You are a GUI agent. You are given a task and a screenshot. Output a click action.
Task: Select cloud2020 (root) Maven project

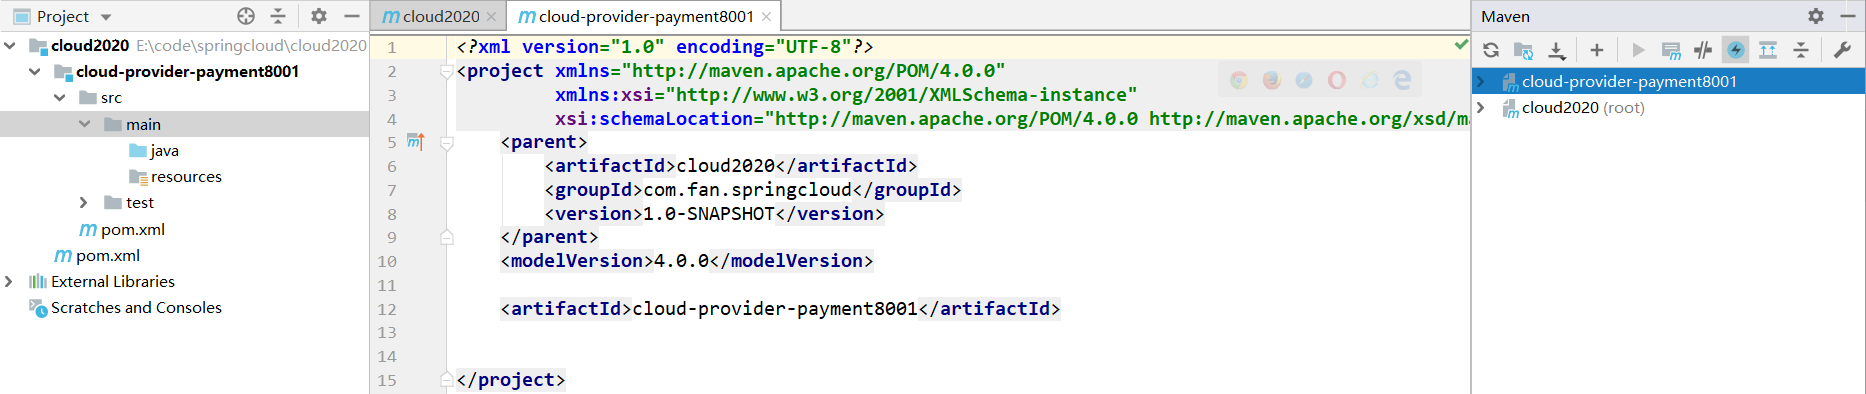pos(1583,107)
